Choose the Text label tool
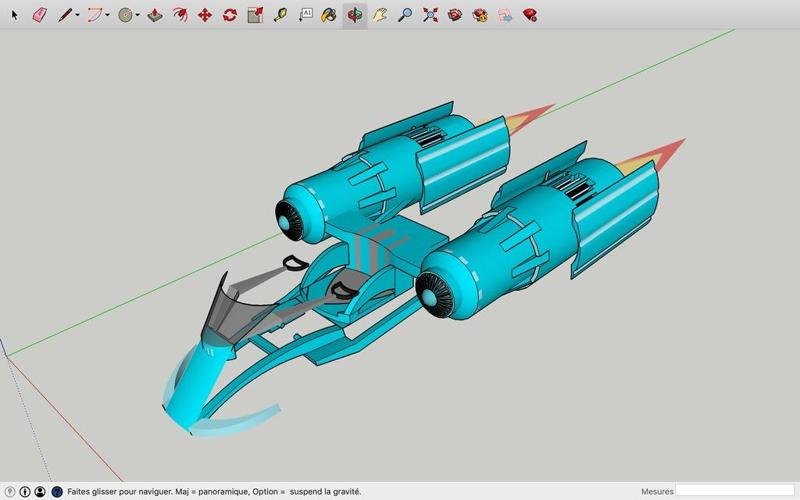The image size is (800, 500). click(305, 15)
